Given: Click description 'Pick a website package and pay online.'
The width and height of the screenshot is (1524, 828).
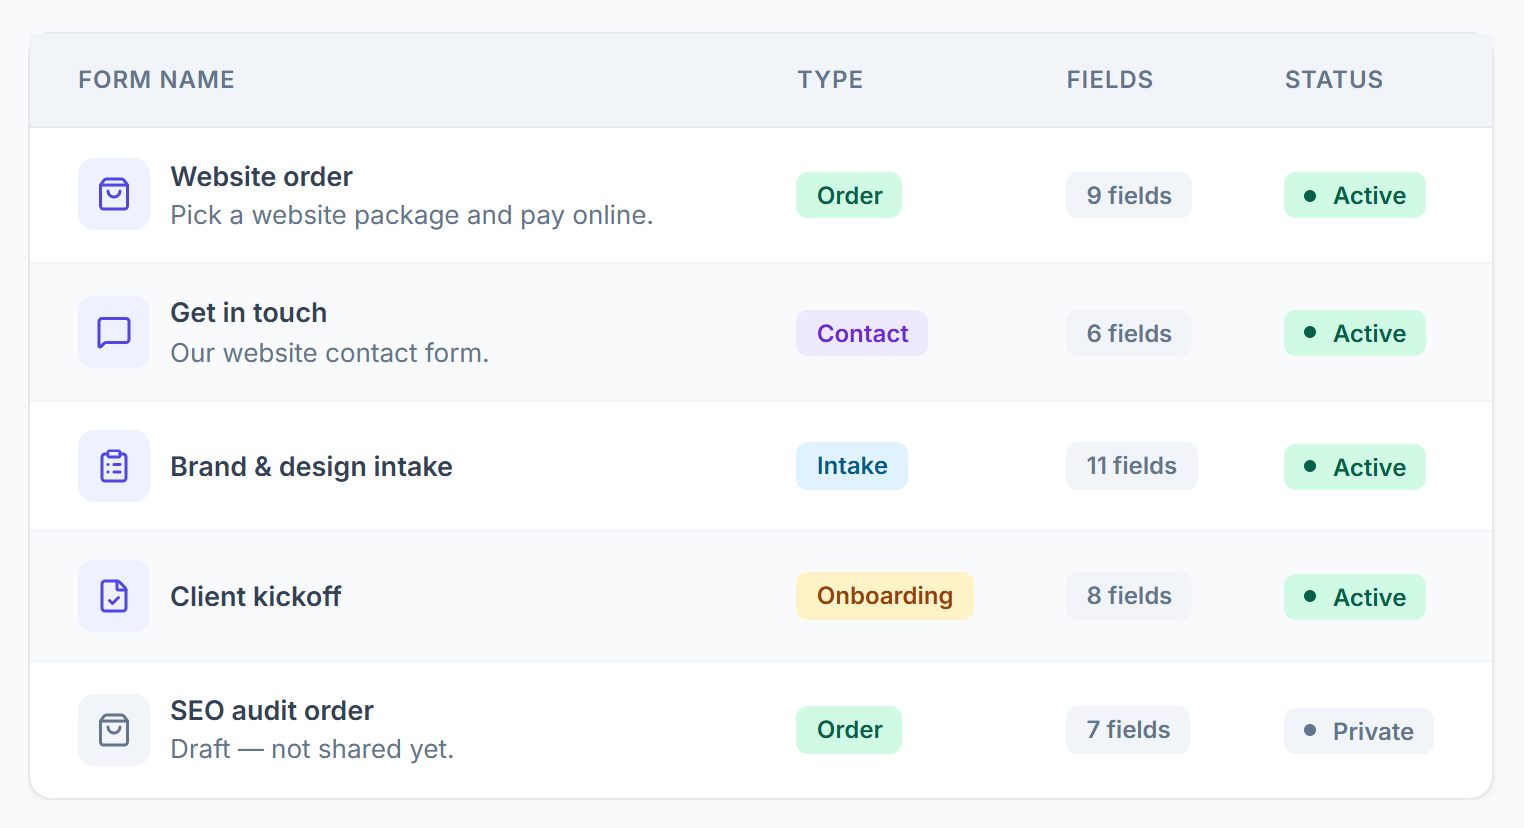Looking at the screenshot, I should (412, 215).
